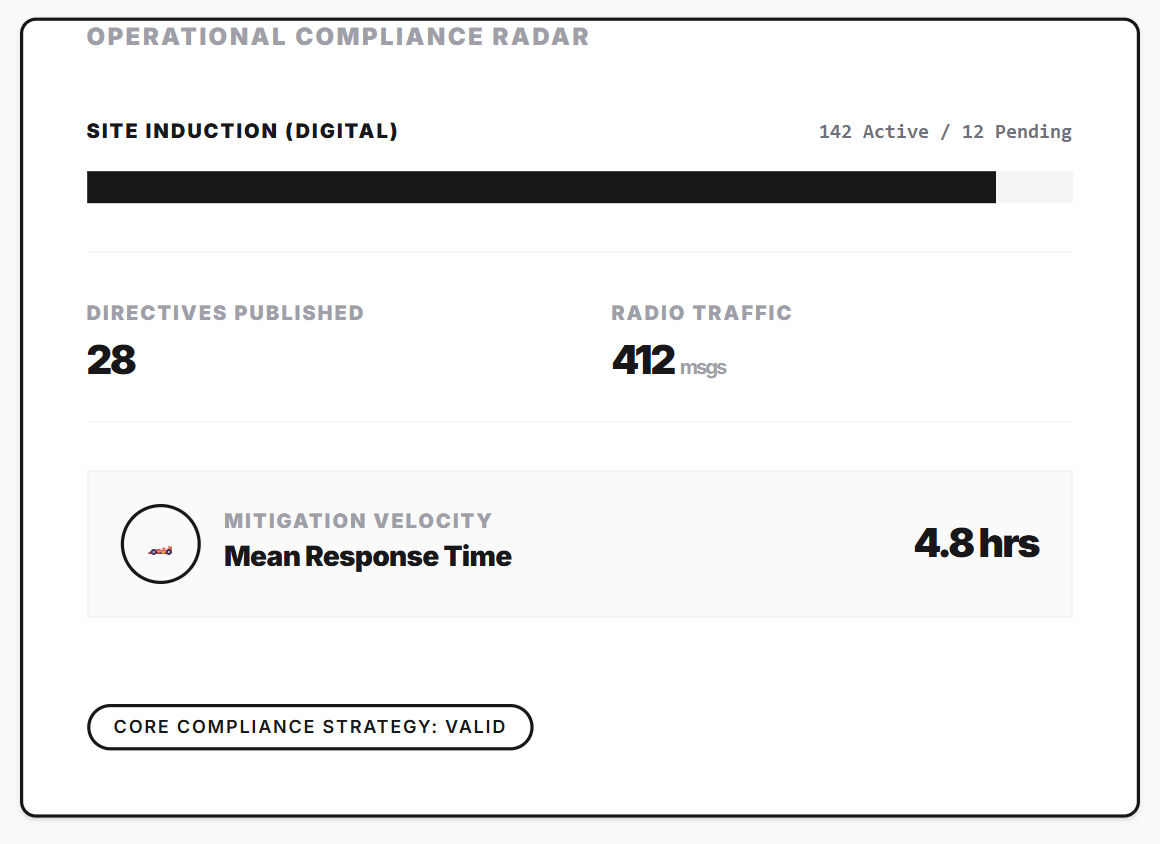Click the Mean Response Time title
The image size is (1160, 844).
(x=367, y=556)
